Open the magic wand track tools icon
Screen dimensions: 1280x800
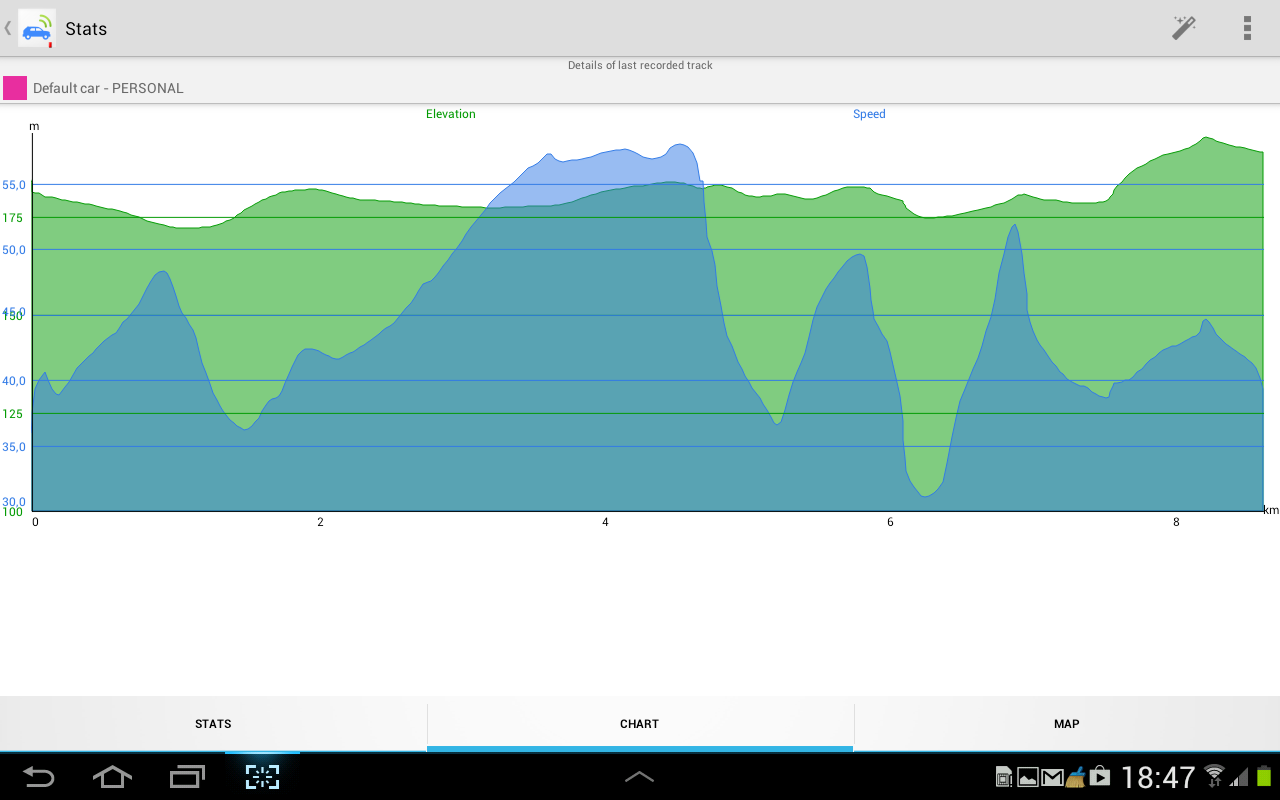pos(1183,28)
